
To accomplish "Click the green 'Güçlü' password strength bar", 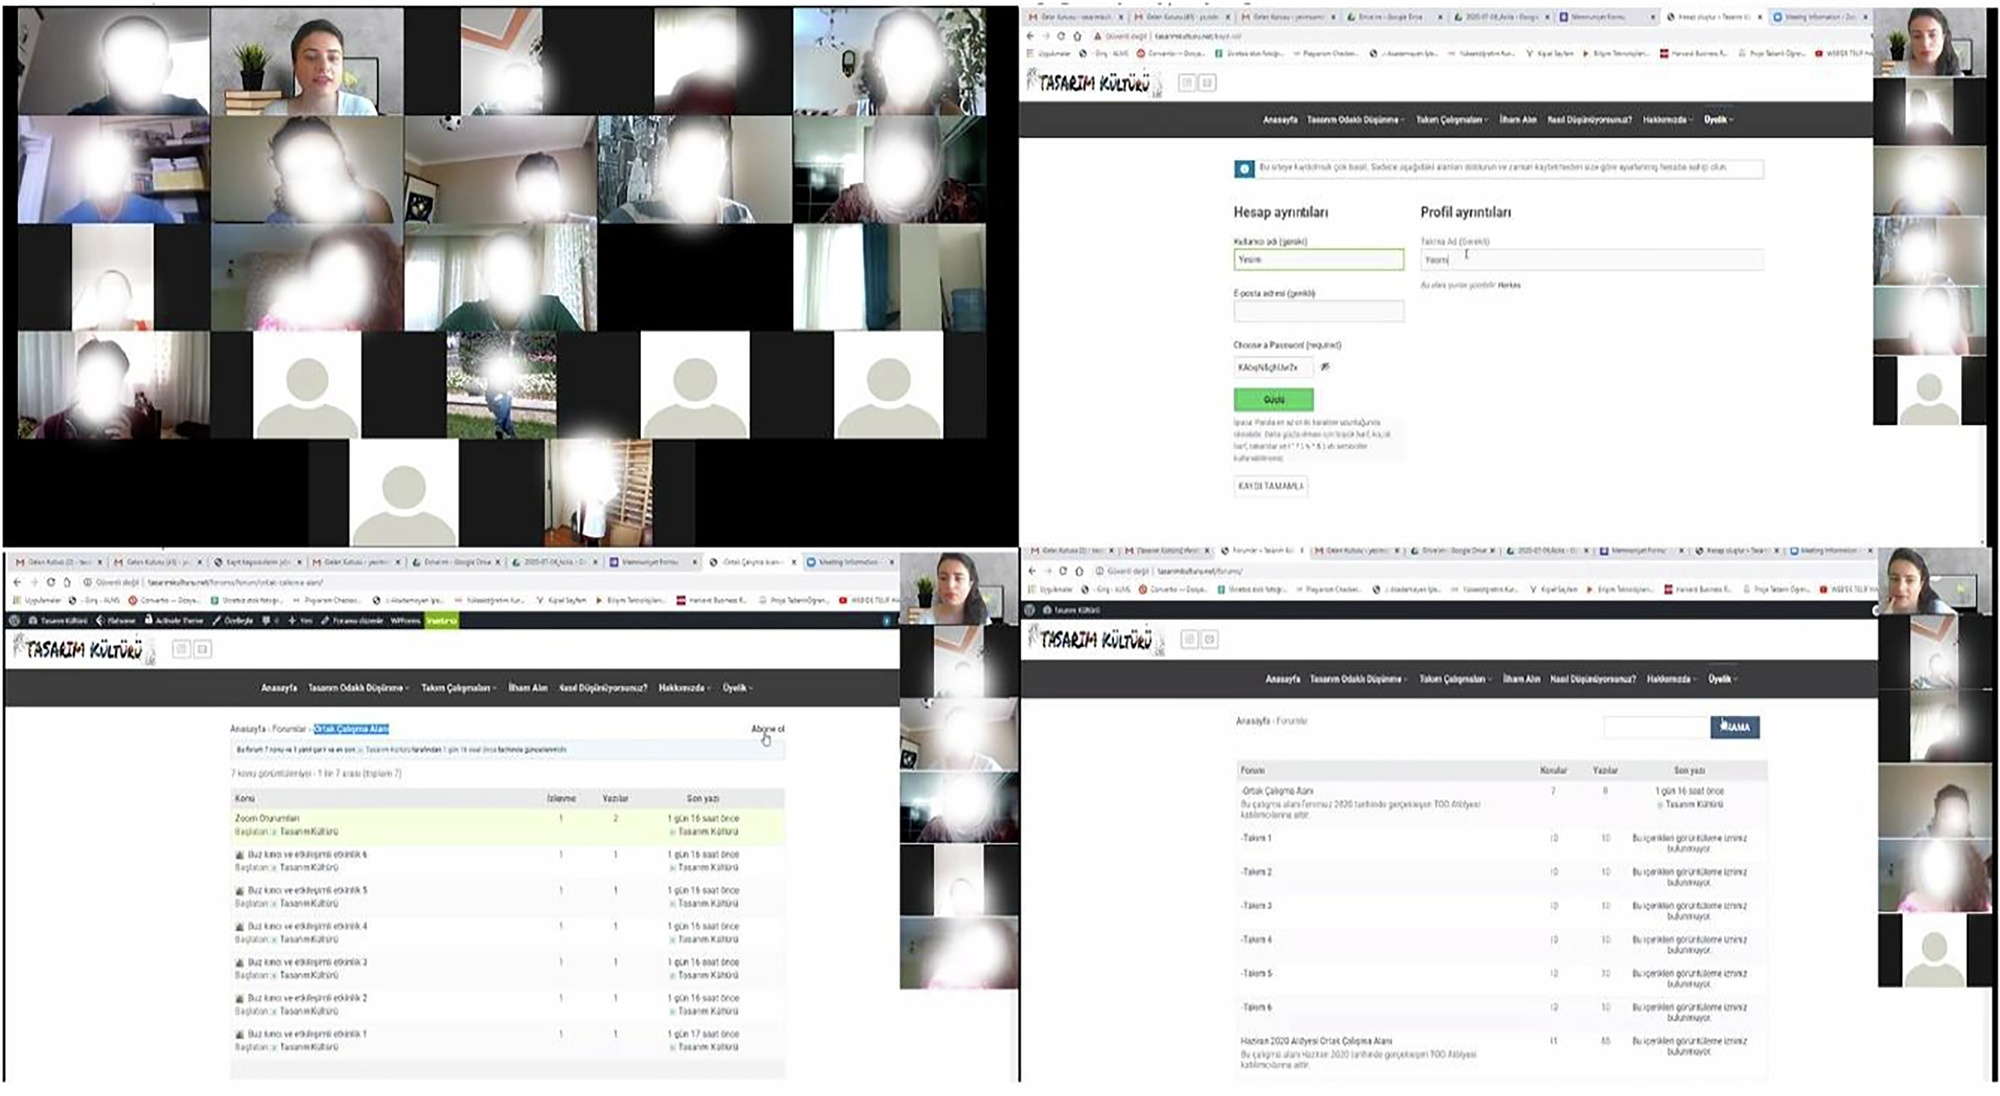I will [x=1273, y=400].
